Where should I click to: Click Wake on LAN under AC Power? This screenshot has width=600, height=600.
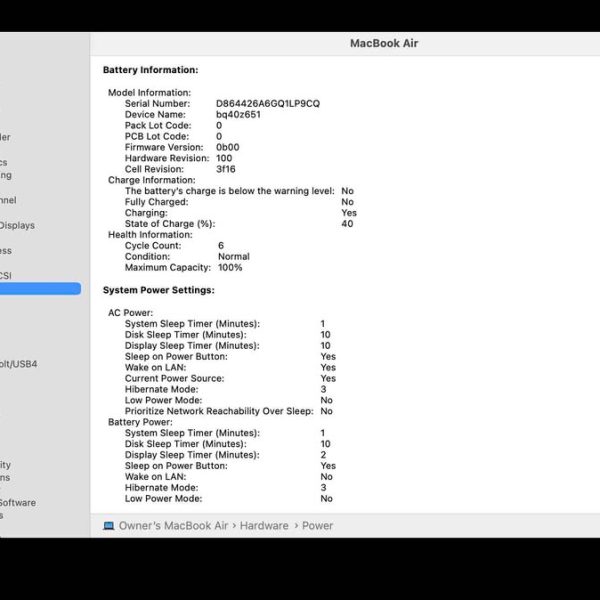point(155,367)
